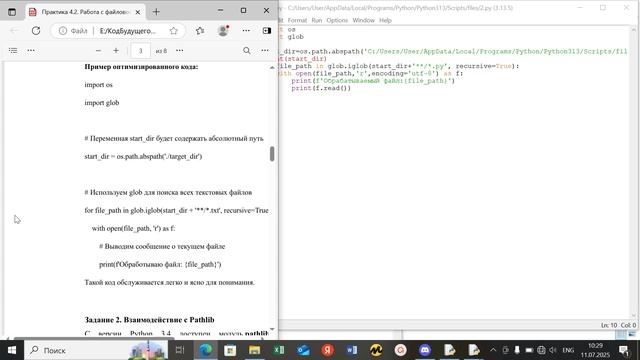Zoom out the PDF document
Image resolution: width=640 pixels, height=360 pixels.
point(98,51)
